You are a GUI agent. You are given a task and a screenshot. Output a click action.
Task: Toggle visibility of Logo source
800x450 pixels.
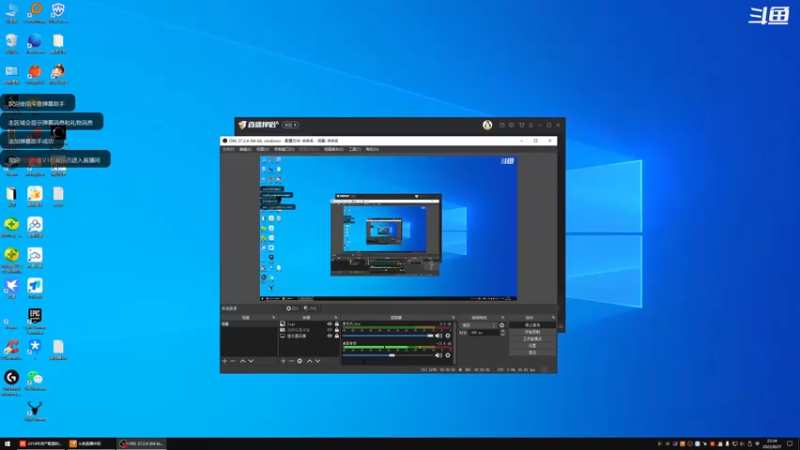pyautogui.click(x=330, y=324)
